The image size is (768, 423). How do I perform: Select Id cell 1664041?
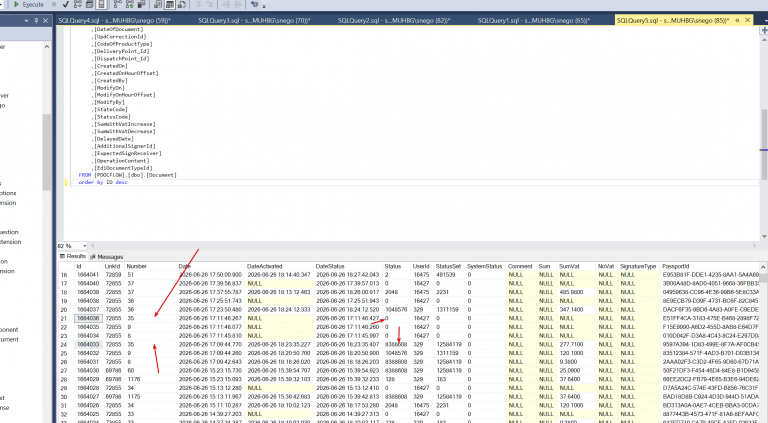point(88,275)
